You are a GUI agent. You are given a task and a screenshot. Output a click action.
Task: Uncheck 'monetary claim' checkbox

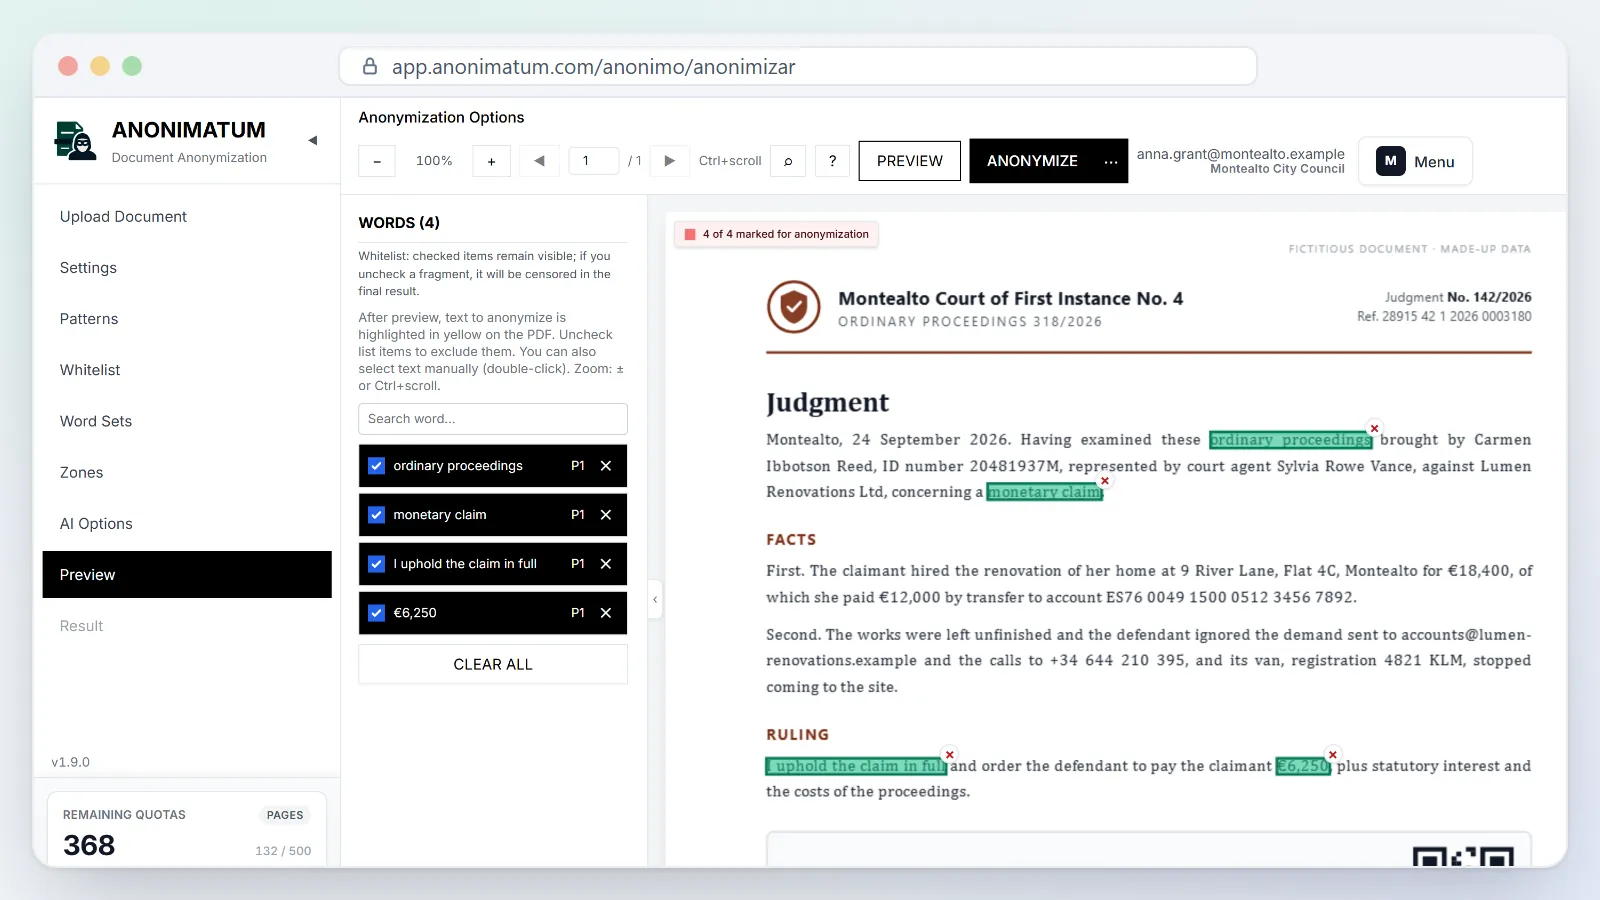coord(377,515)
